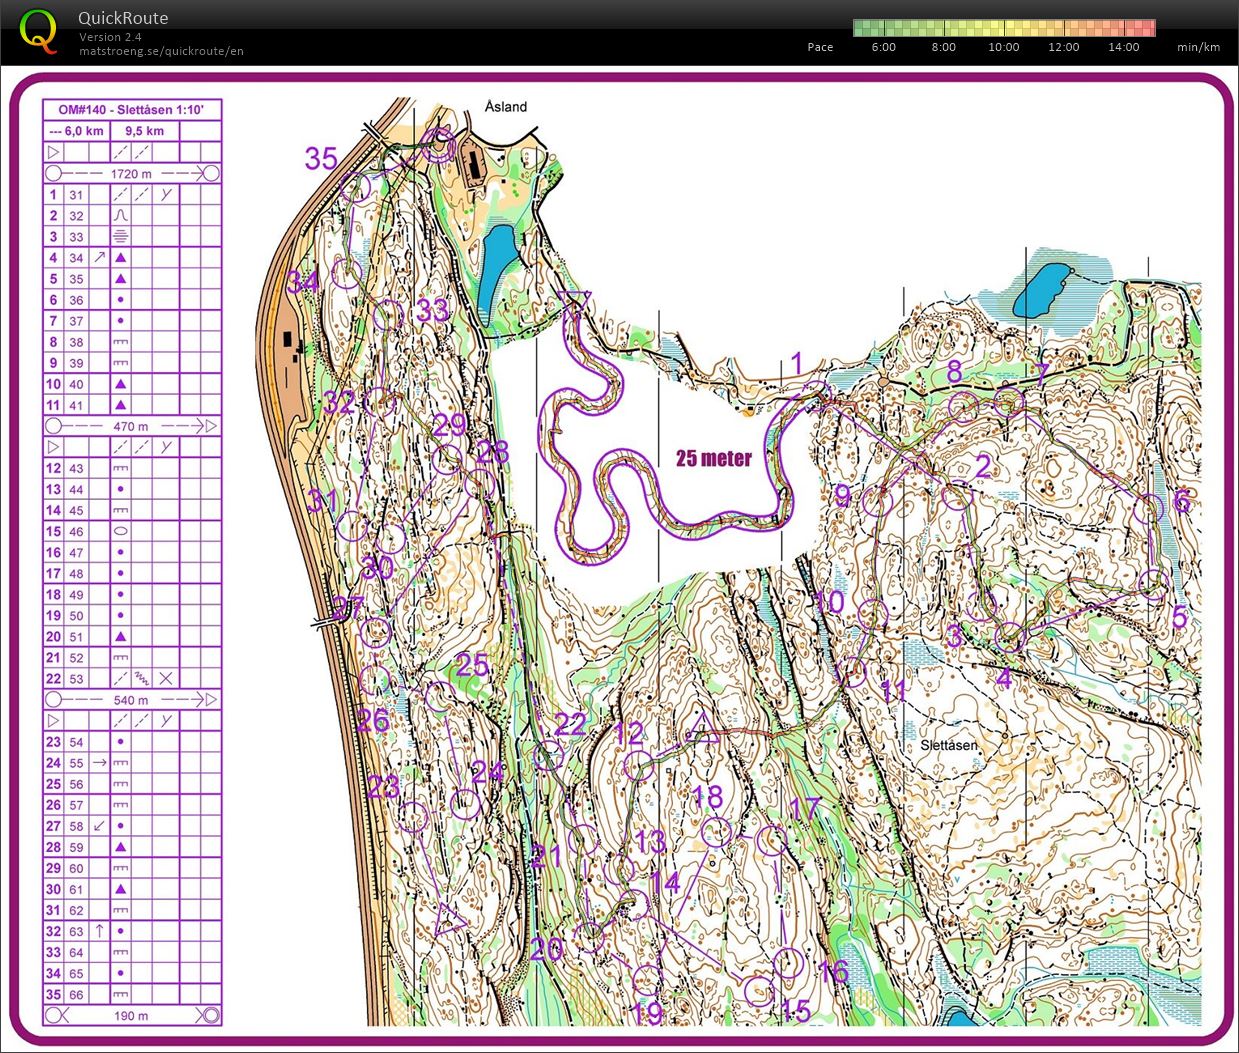Click the QuickRoute title text
Viewport: 1239px width, 1053px height.
click(x=123, y=18)
